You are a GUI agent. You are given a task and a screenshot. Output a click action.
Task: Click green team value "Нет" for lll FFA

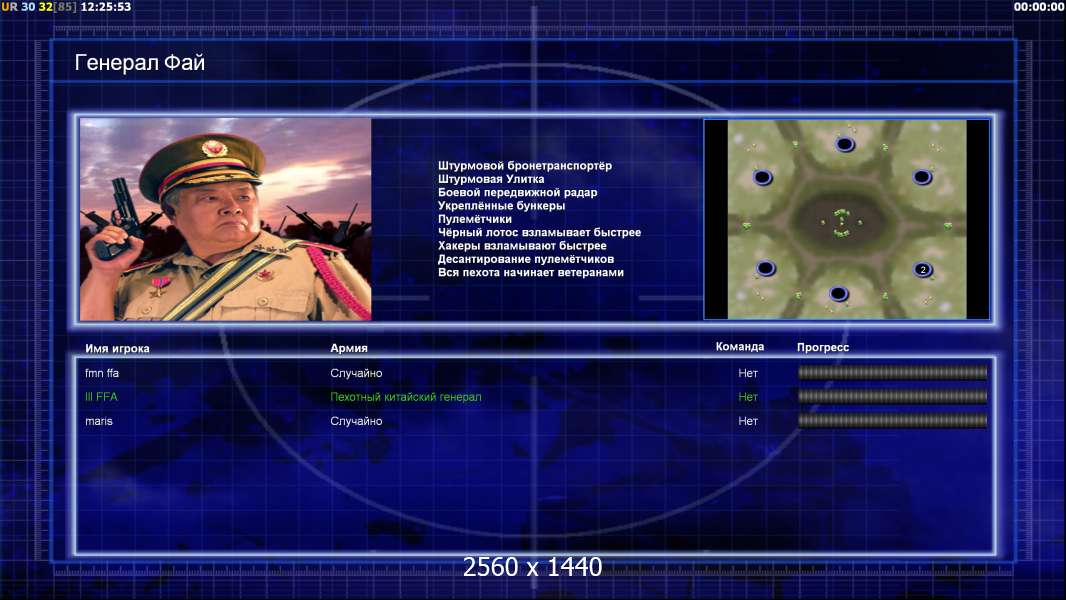(x=748, y=397)
